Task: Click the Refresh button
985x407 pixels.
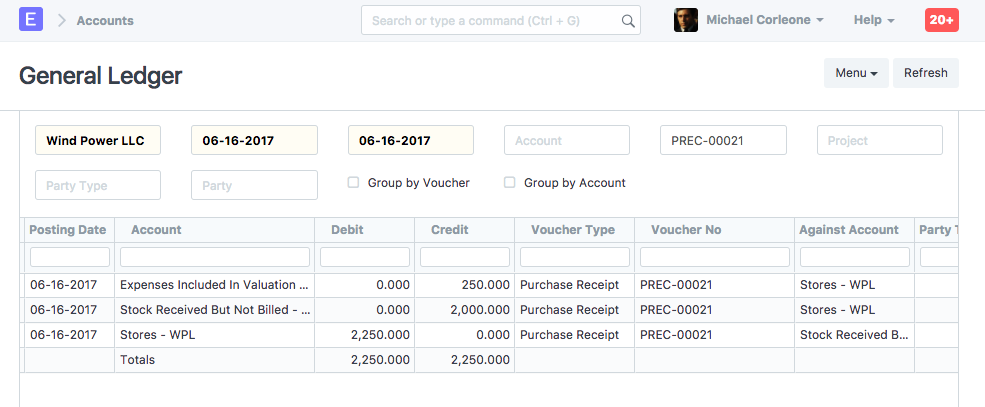Action: click(x=925, y=73)
